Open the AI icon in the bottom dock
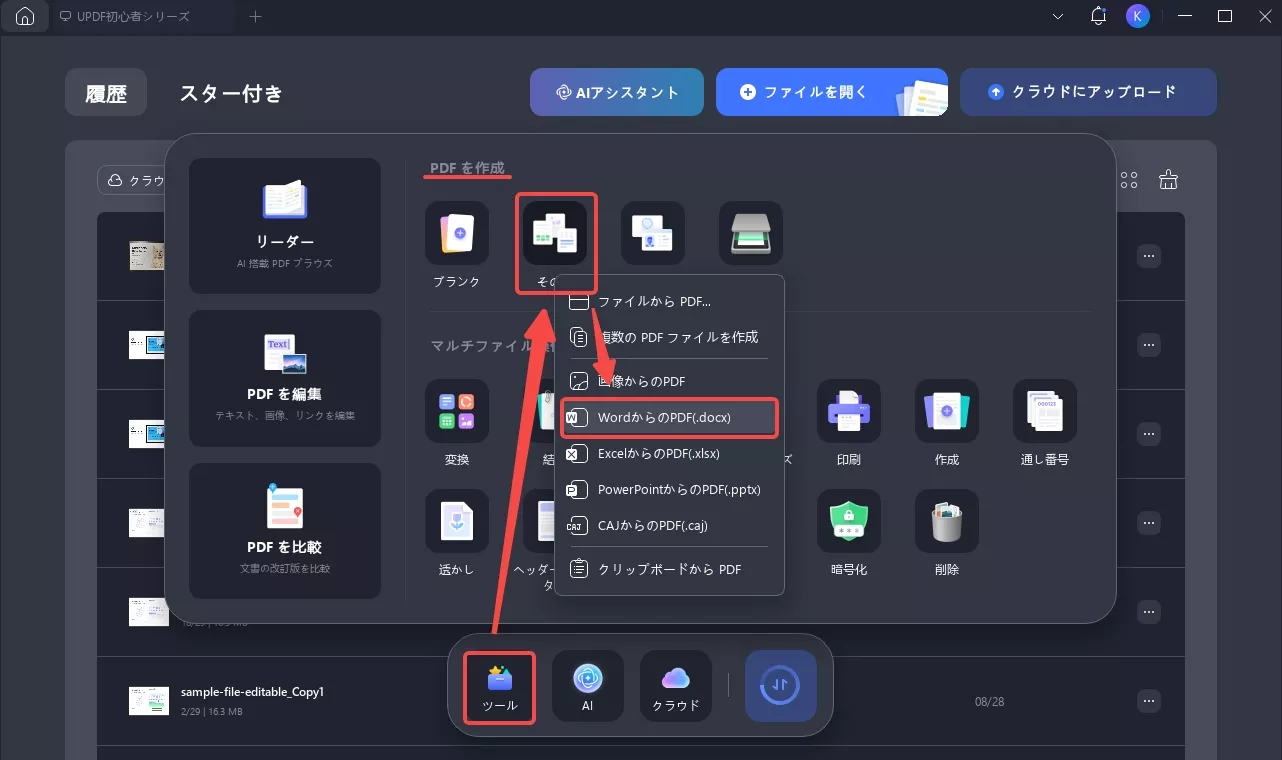Viewport: 1282px width, 760px height. coord(587,686)
